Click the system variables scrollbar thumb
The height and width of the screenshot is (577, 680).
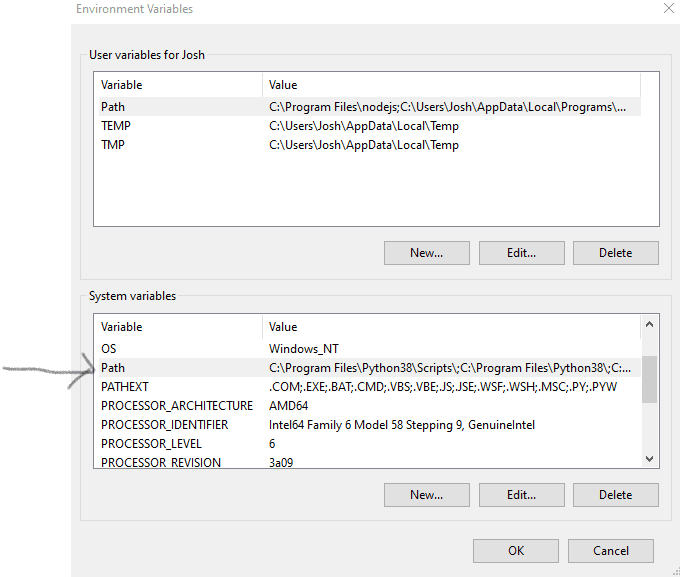tap(649, 379)
